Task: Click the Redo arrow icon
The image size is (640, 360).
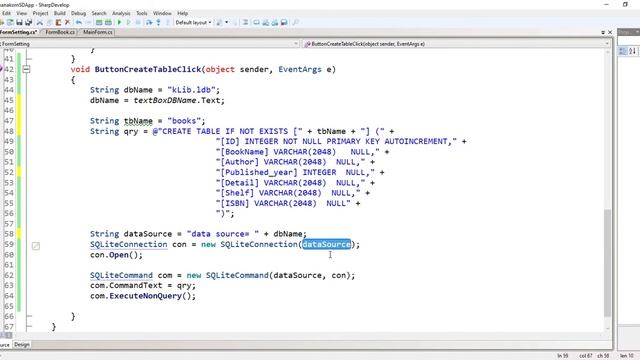Action: (88, 22)
